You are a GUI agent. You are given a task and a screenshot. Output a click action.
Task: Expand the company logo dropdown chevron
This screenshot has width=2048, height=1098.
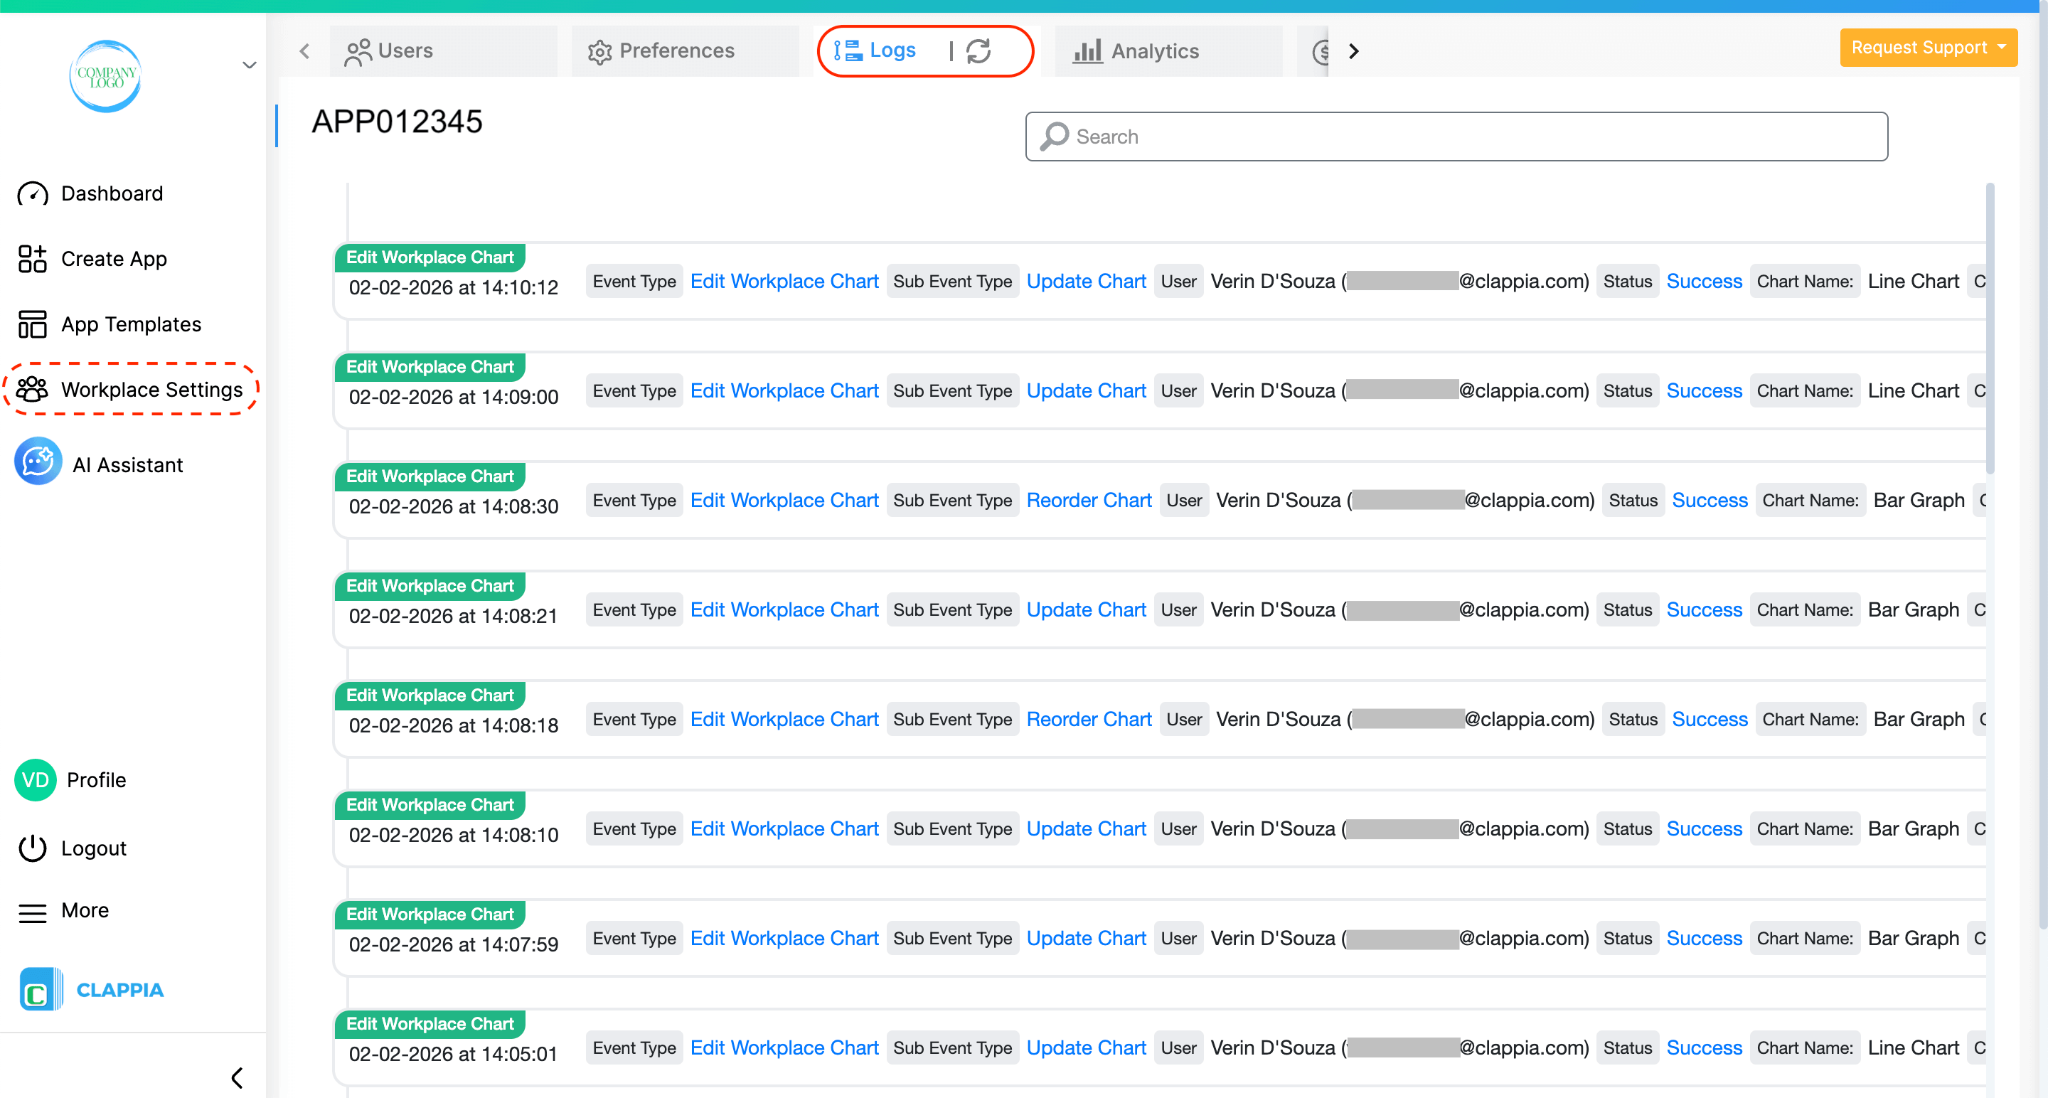tap(249, 66)
